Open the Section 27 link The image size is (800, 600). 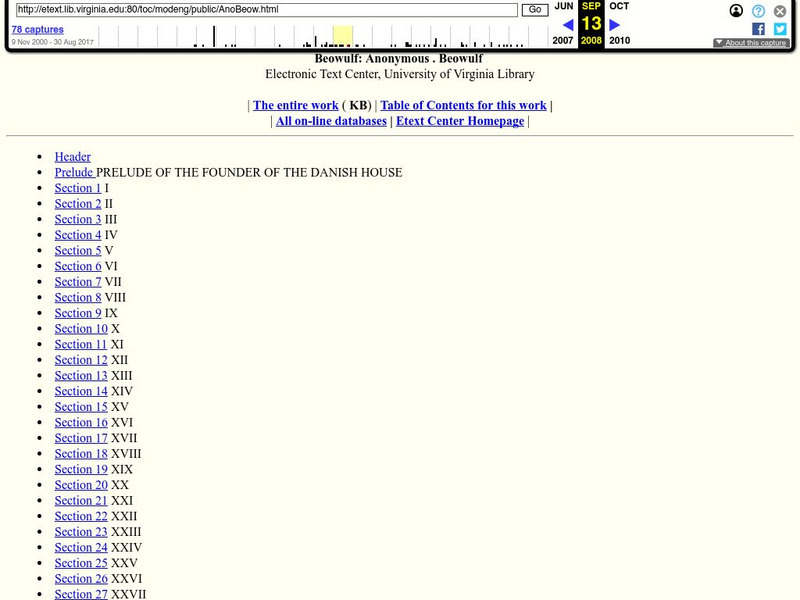pos(81,594)
